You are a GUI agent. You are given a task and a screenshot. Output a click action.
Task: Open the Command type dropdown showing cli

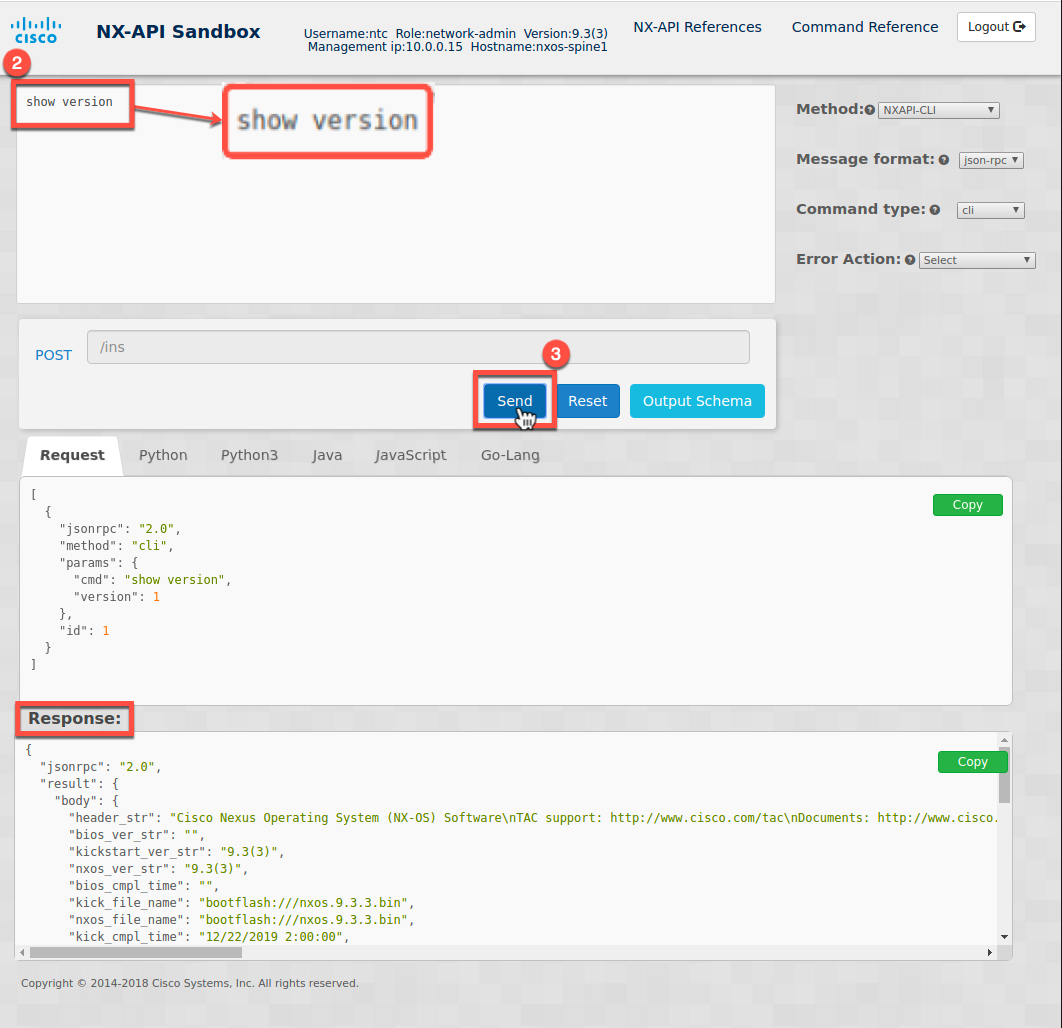(990, 210)
